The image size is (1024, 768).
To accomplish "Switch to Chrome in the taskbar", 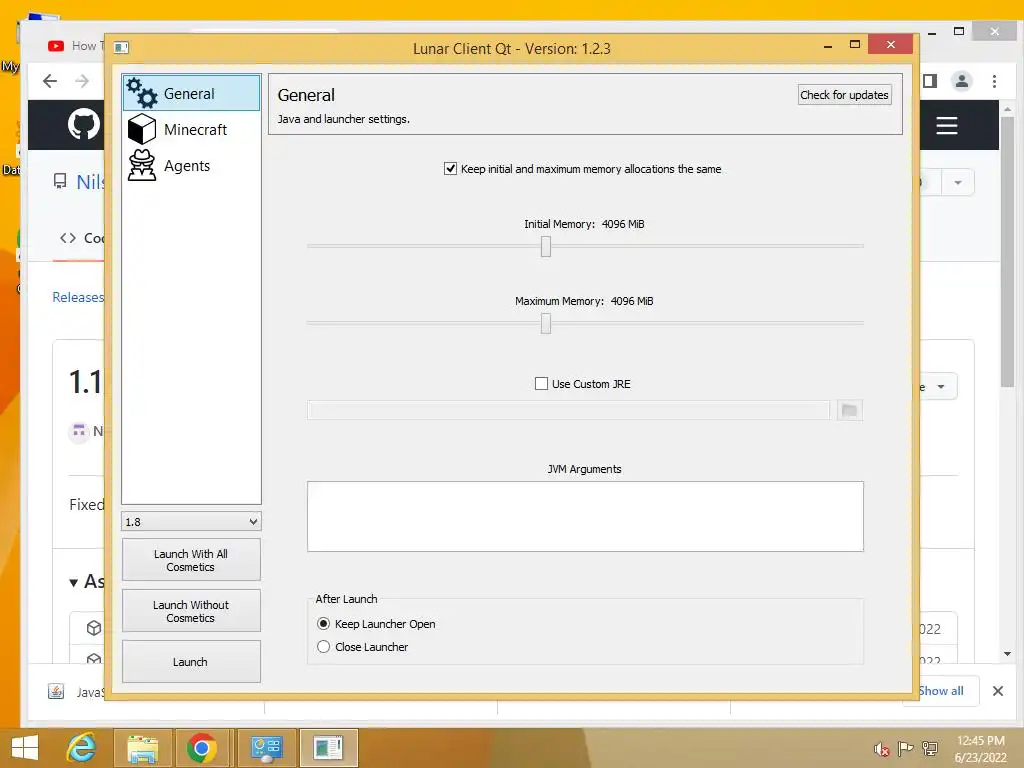I will pos(201,748).
